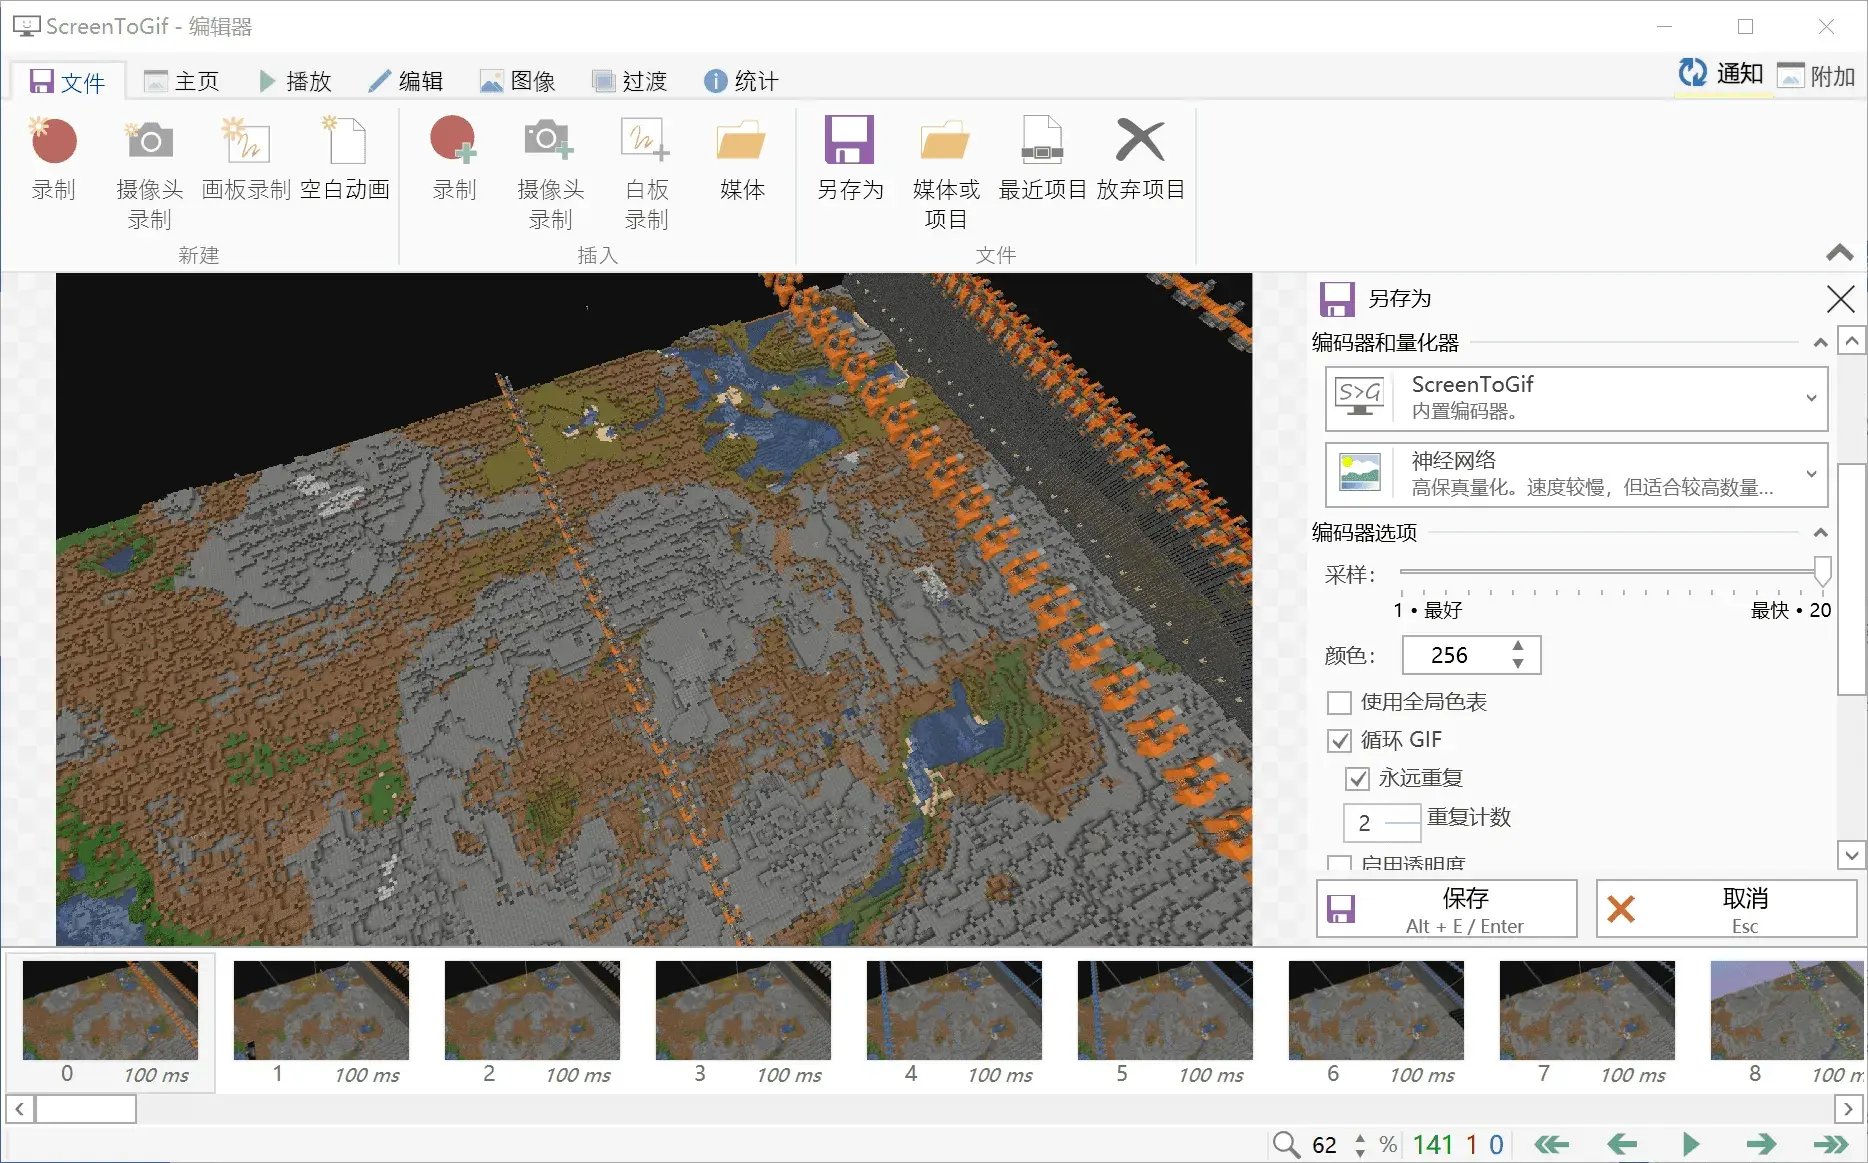Open 通知 notifications in title area

tap(1721, 74)
